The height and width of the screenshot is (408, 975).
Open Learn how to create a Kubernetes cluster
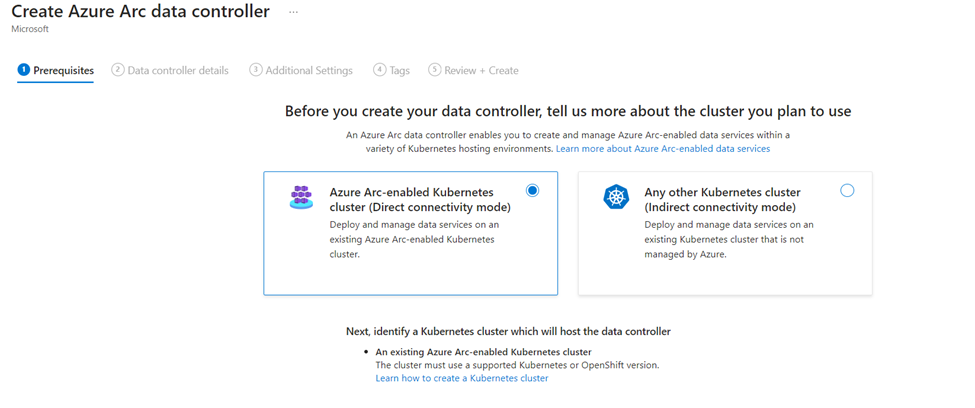[x=462, y=378]
